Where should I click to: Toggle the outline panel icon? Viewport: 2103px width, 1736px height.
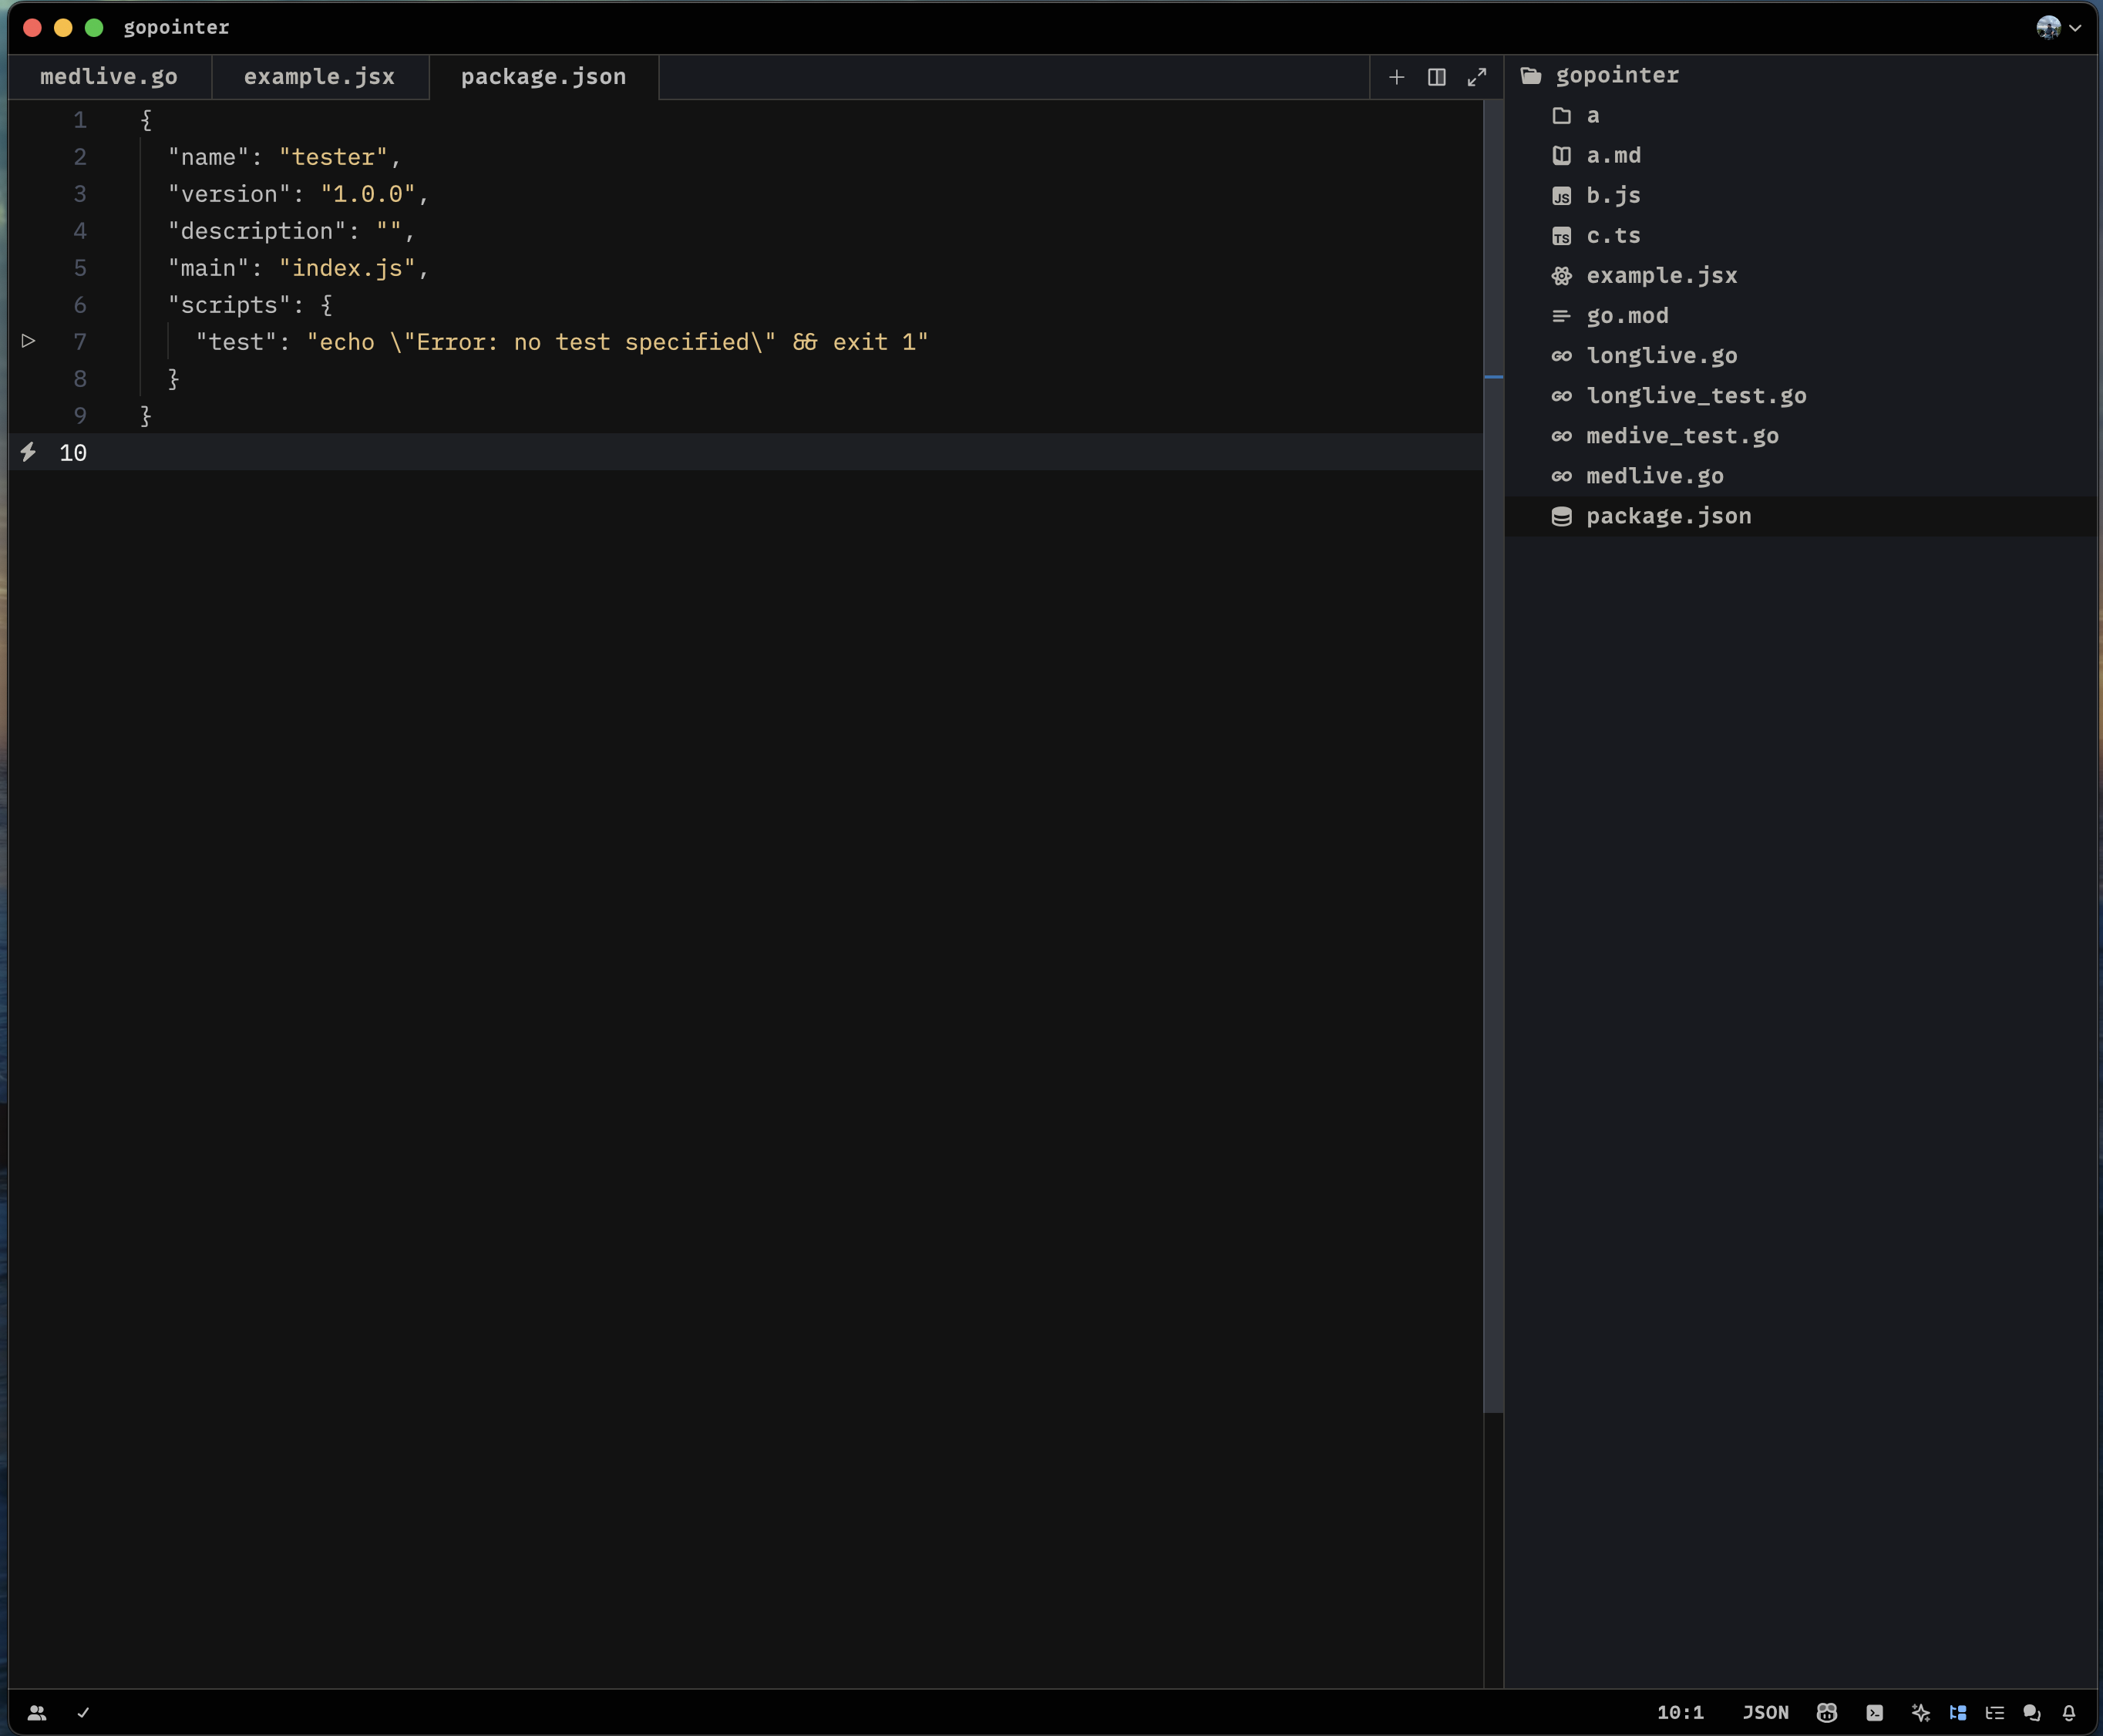pos(1995,1713)
